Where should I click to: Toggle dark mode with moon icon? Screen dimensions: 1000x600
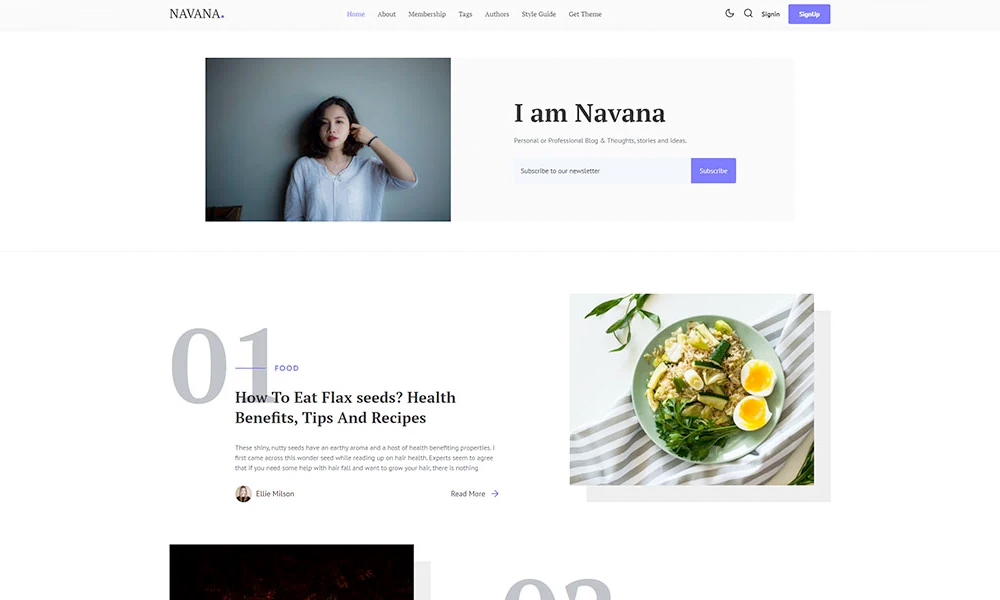point(730,13)
